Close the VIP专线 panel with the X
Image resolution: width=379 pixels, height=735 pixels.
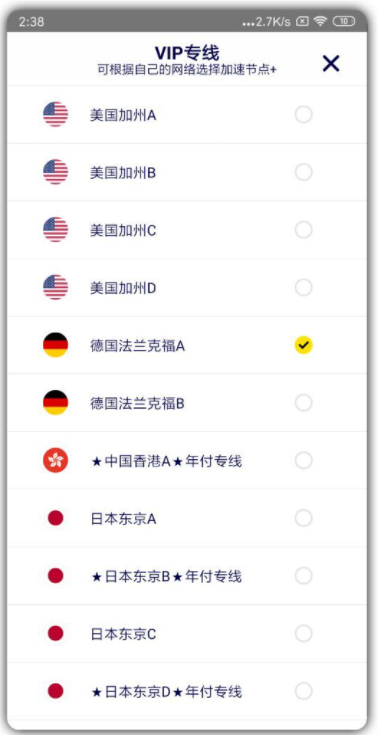[331, 63]
